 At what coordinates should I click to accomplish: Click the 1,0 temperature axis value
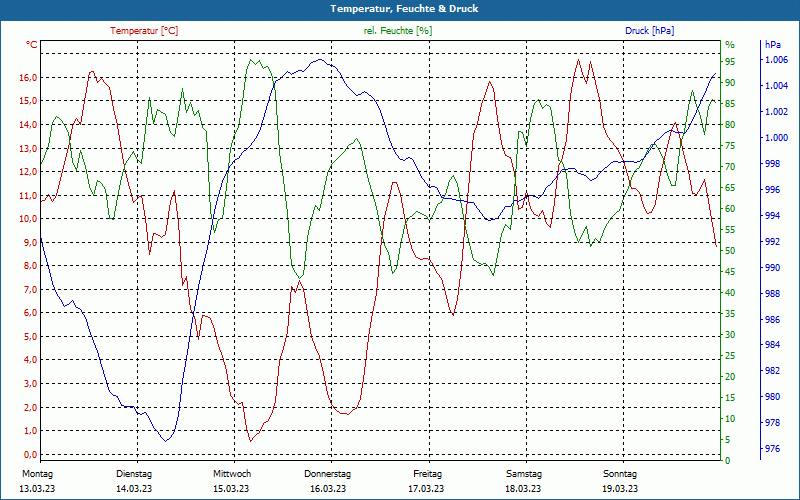(x=31, y=431)
